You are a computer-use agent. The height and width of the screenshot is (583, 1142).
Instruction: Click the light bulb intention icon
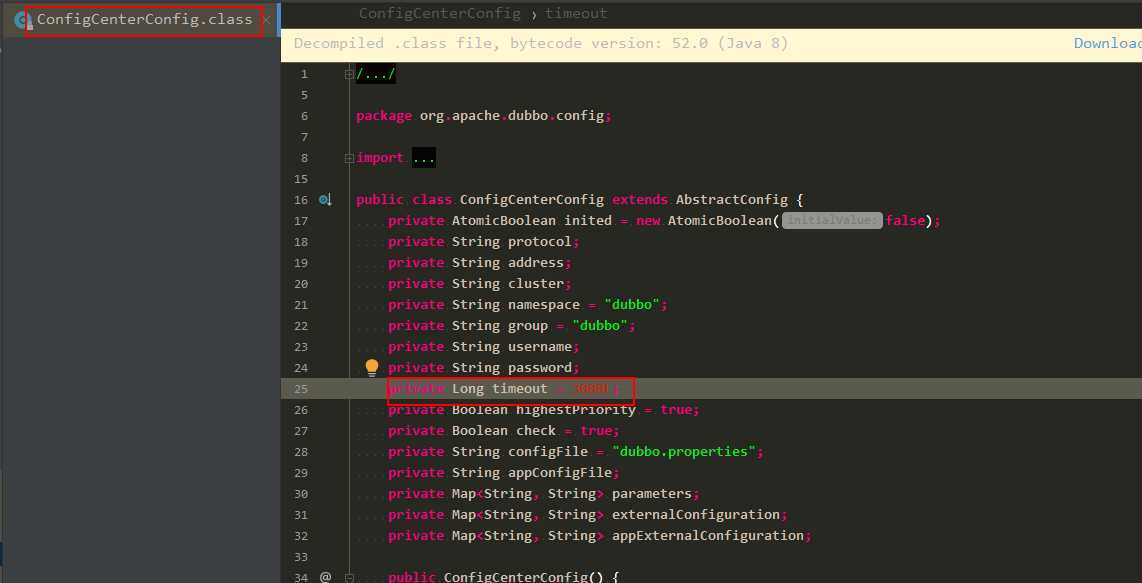tap(372, 367)
